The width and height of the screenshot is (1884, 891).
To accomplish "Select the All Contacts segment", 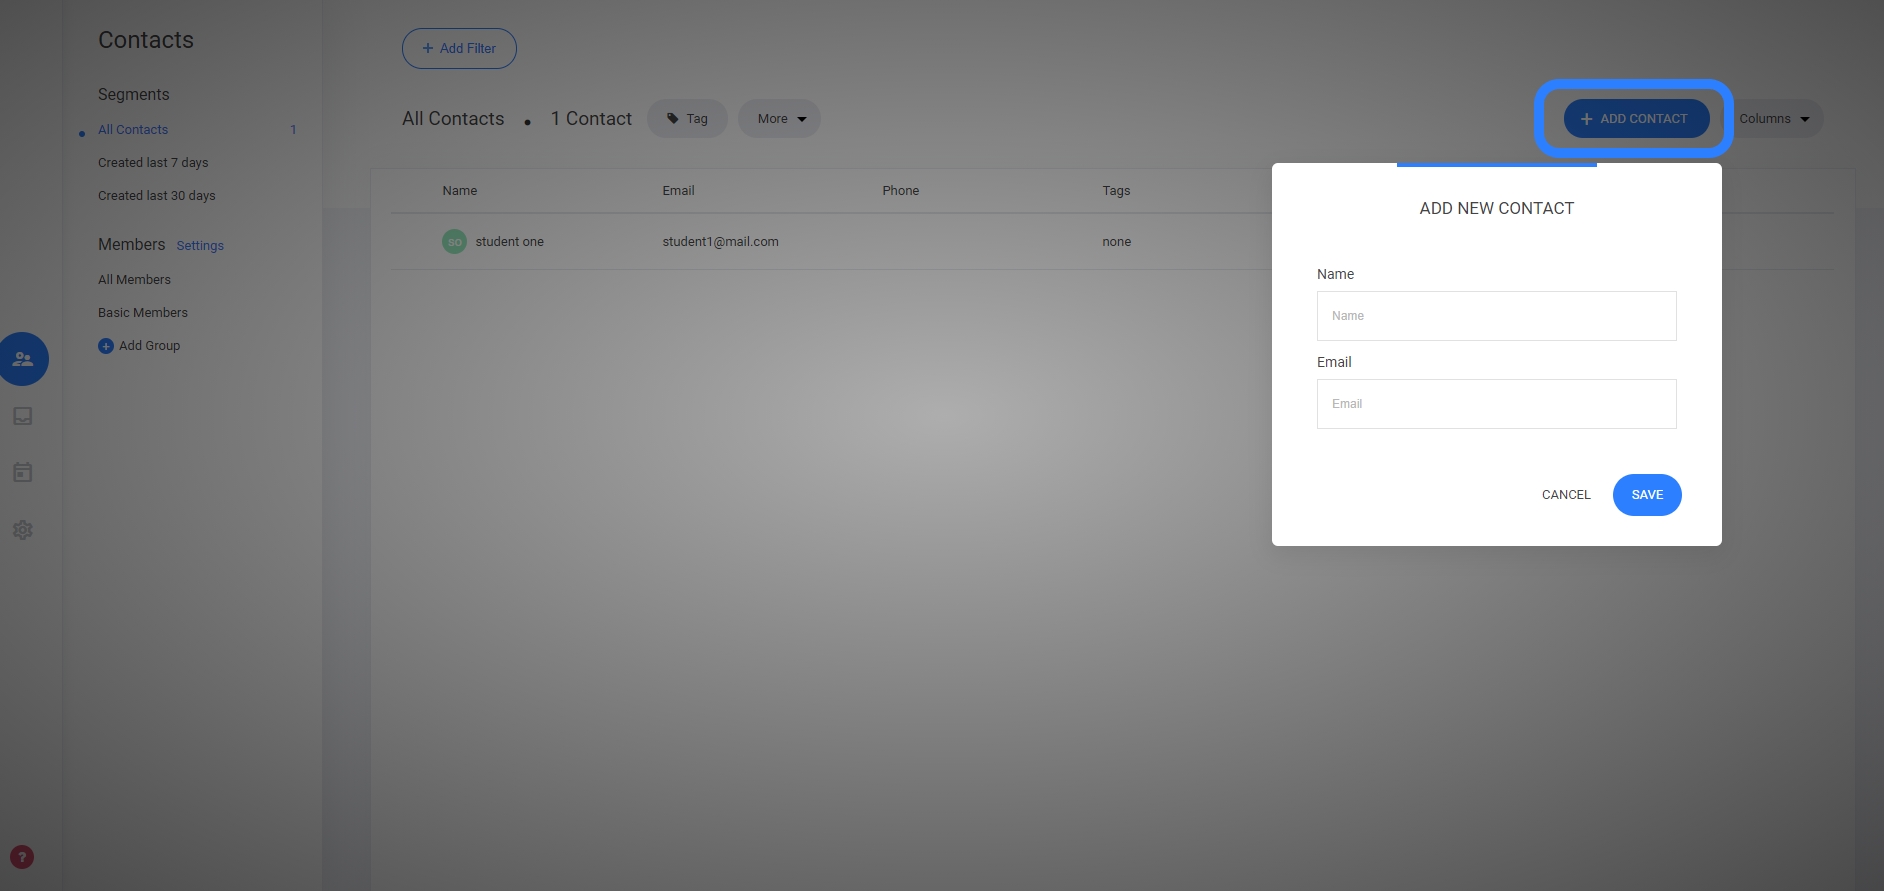I will [133, 130].
